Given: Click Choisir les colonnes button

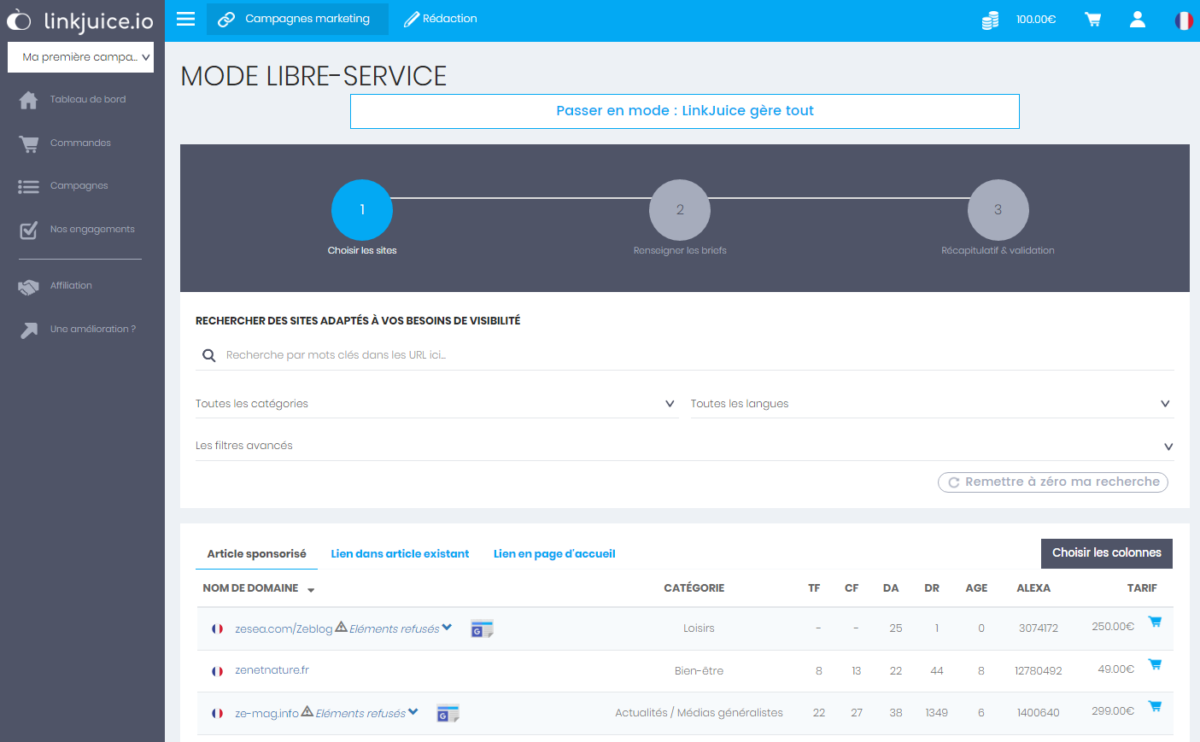Looking at the screenshot, I should (x=1106, y=553).
